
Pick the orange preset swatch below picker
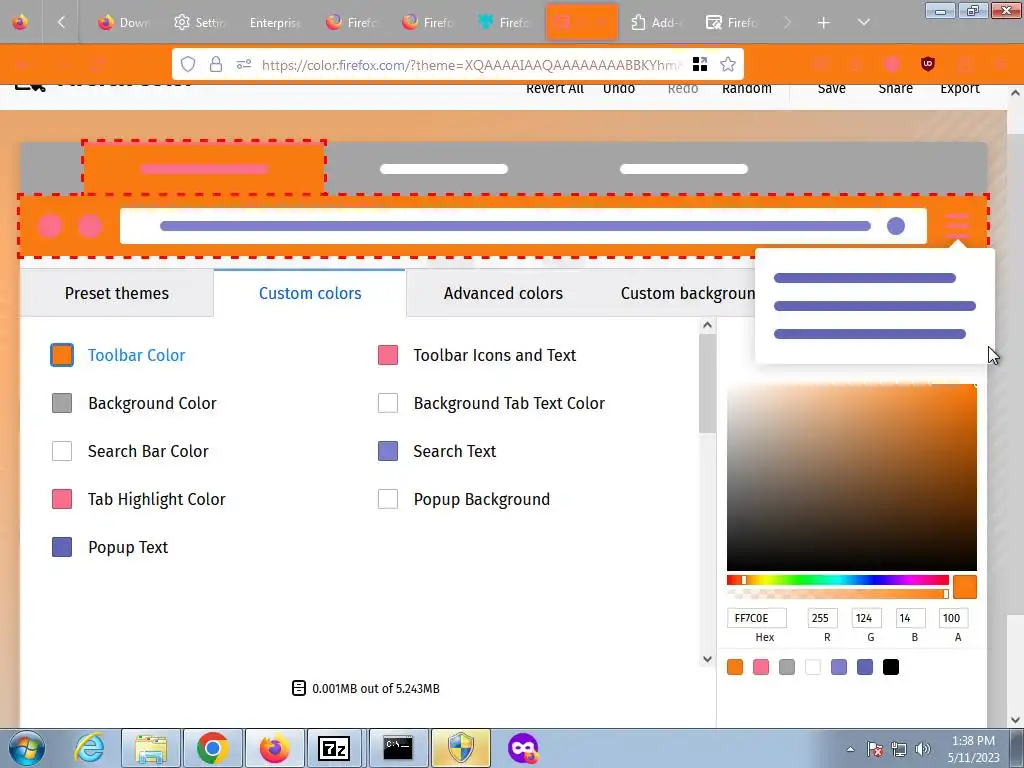tap(735, 667)
